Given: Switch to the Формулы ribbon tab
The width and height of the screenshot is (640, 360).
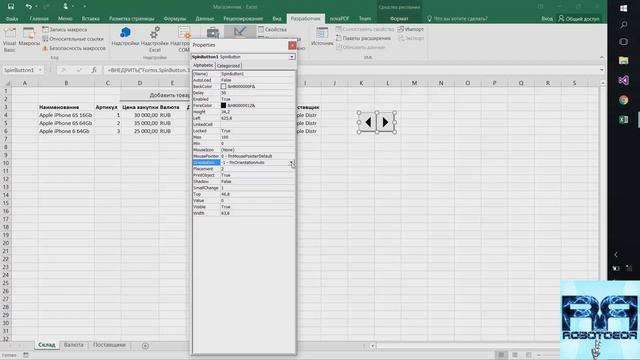Looking at the screenshot, I should (175, 19).
